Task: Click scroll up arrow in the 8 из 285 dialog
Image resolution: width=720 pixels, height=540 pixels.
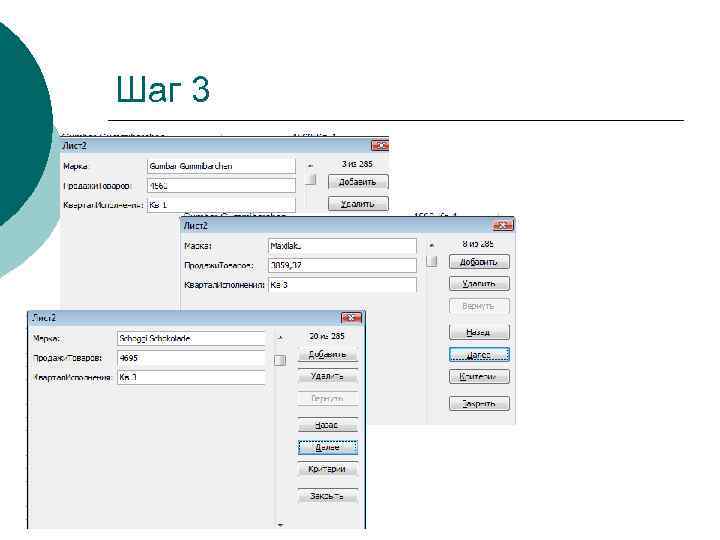Action: (x=432, y=246)
